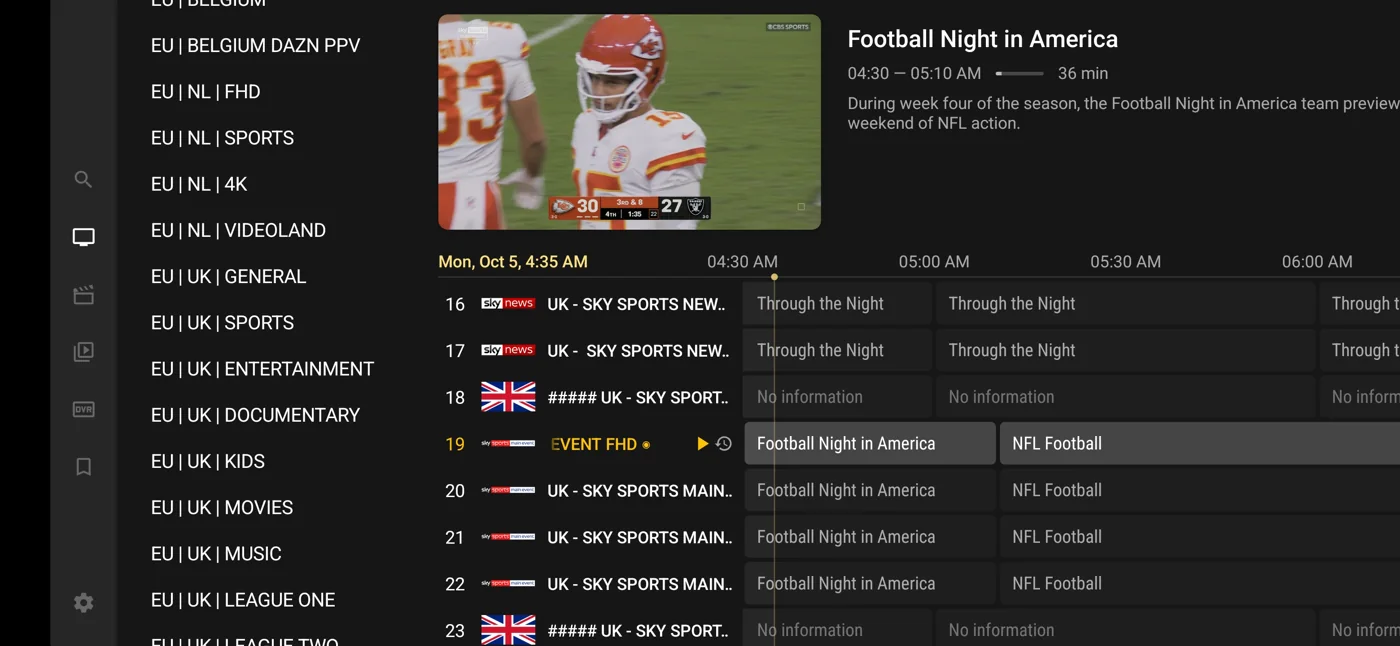Click 05:00 No information slot on channel 23
Screen dimensions: 1400x646
(x=1126, y=630)
